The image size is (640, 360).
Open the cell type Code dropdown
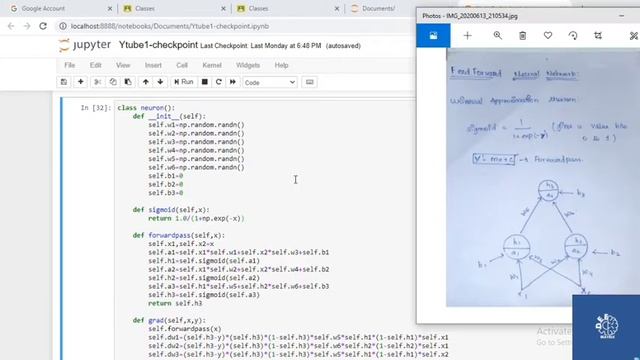(270, 82)
